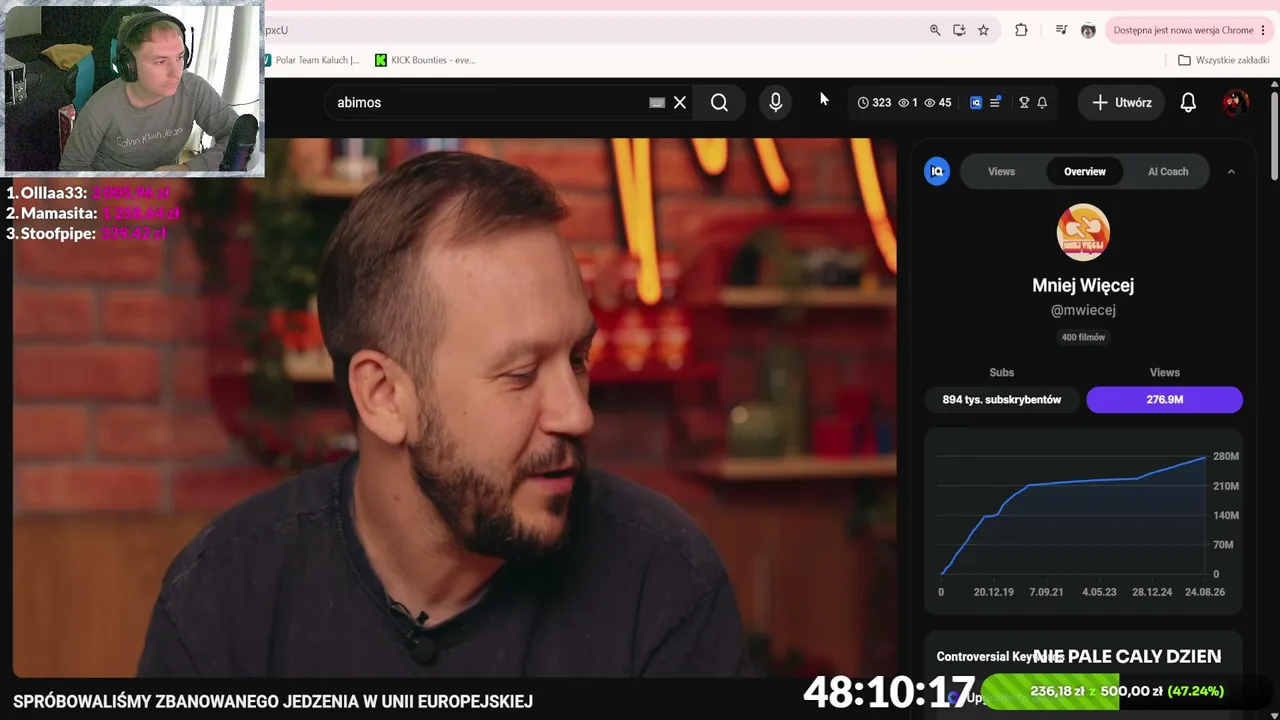Open YouTube notifications bell
Screen dimensions: 1280x720
(1188, 102)
